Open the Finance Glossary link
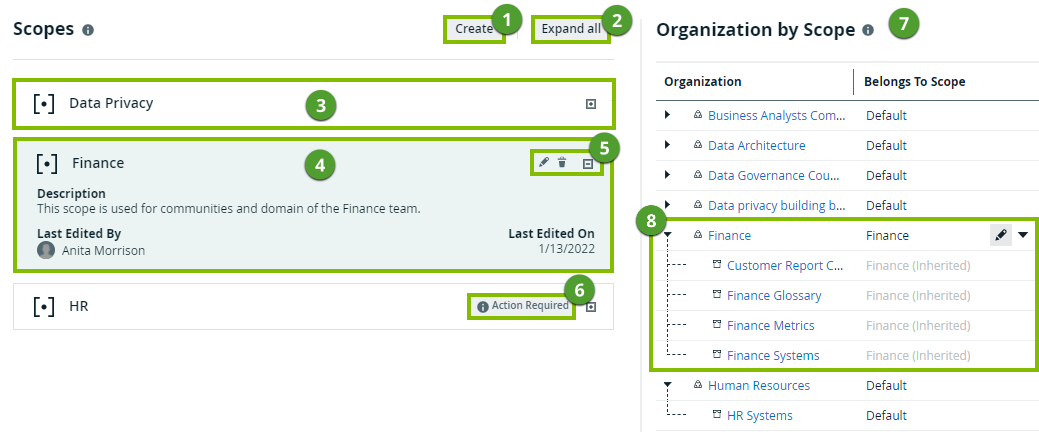 point(774,295)
